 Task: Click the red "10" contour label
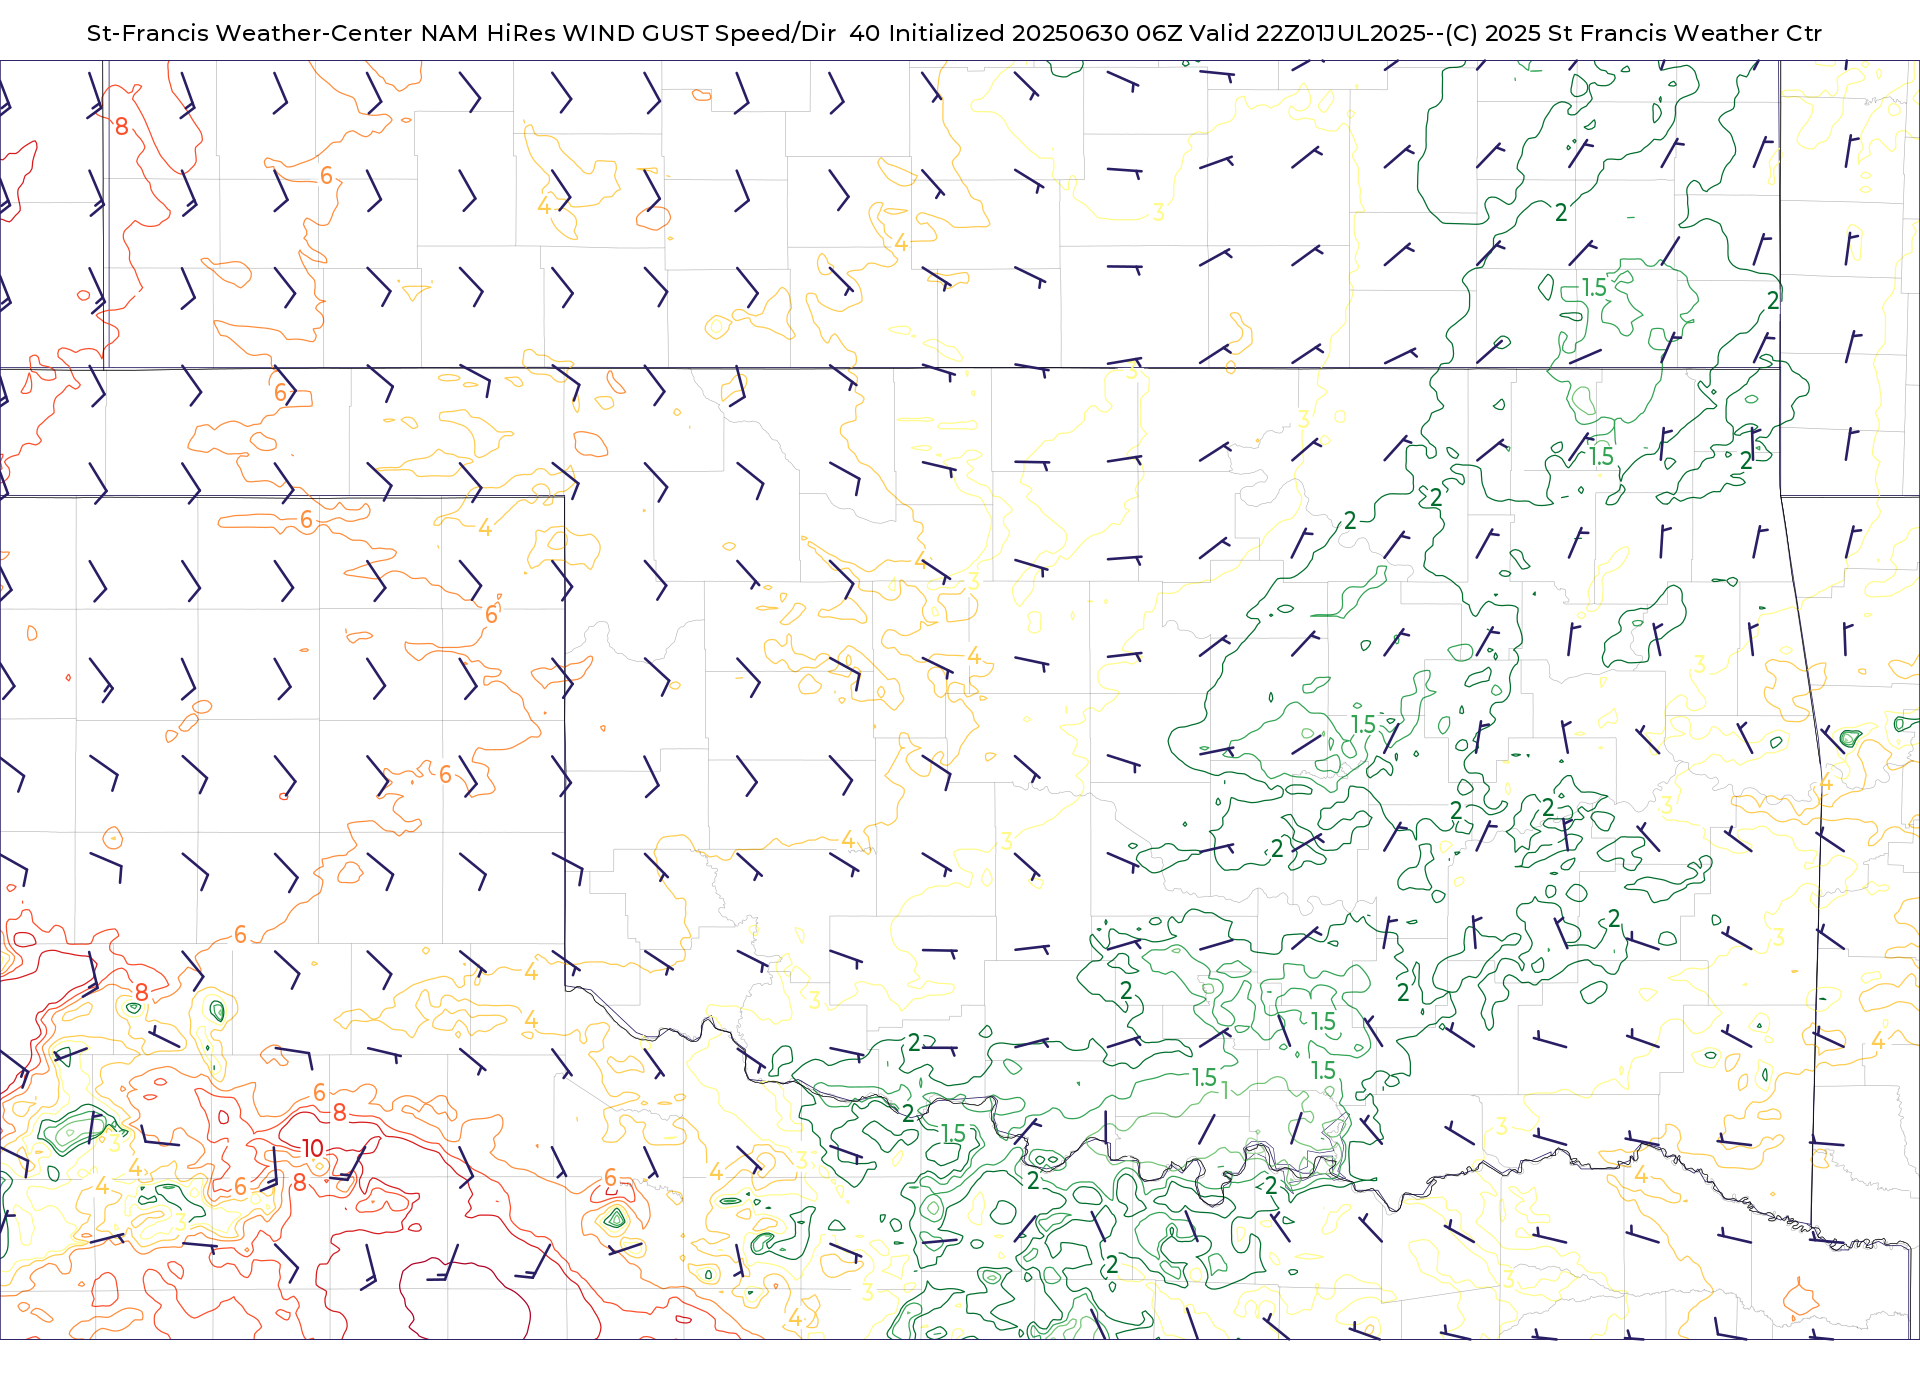coord(313,1148)
